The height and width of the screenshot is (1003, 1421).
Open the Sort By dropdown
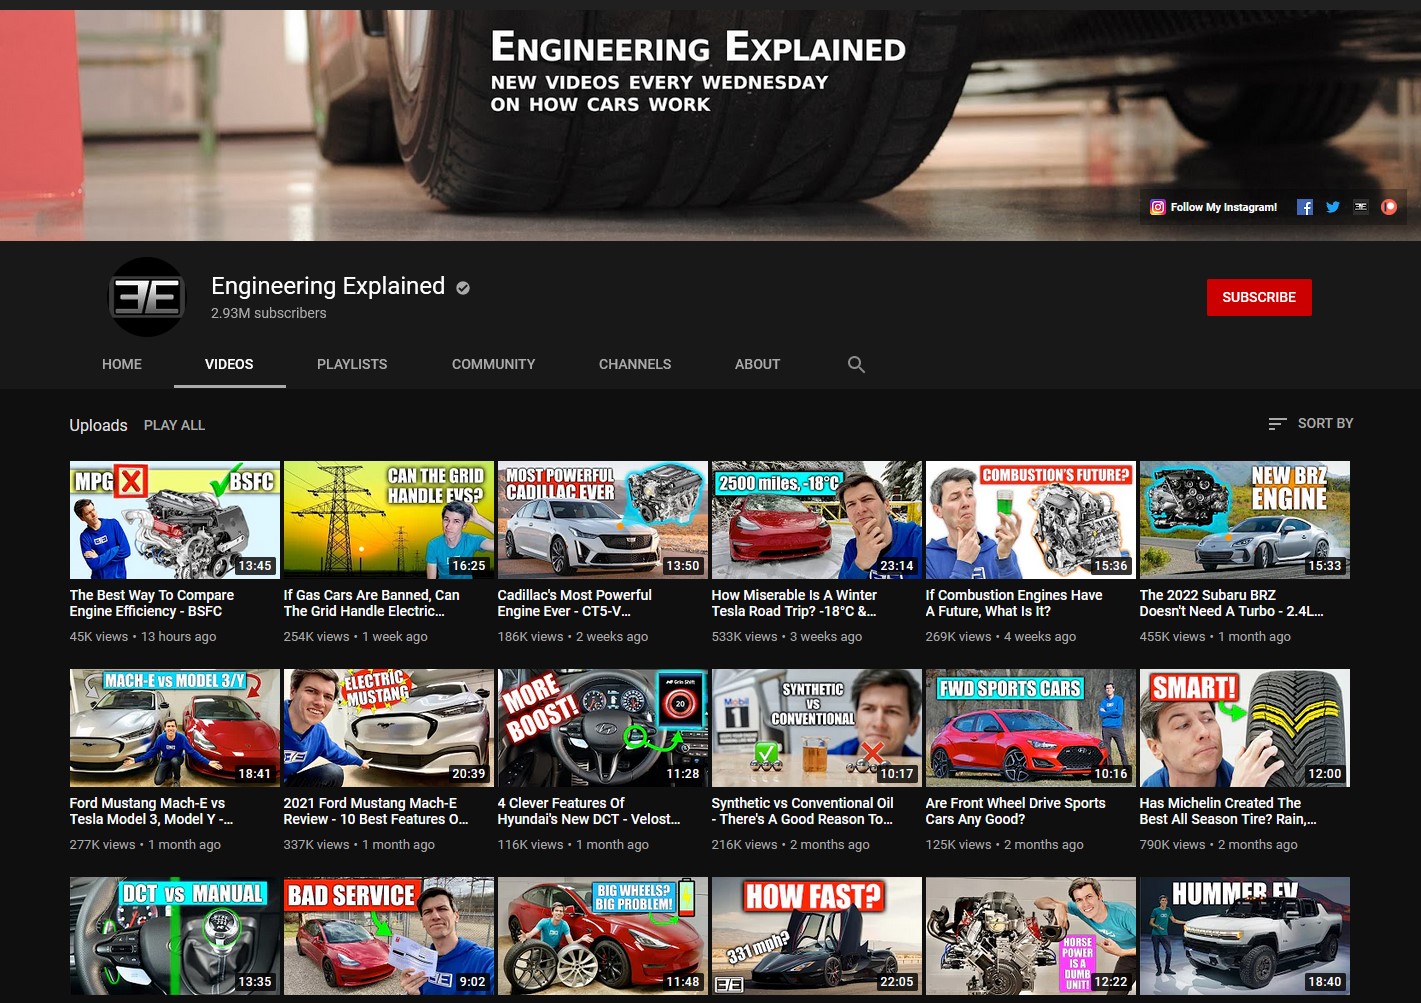click(x=1310, y=424)
